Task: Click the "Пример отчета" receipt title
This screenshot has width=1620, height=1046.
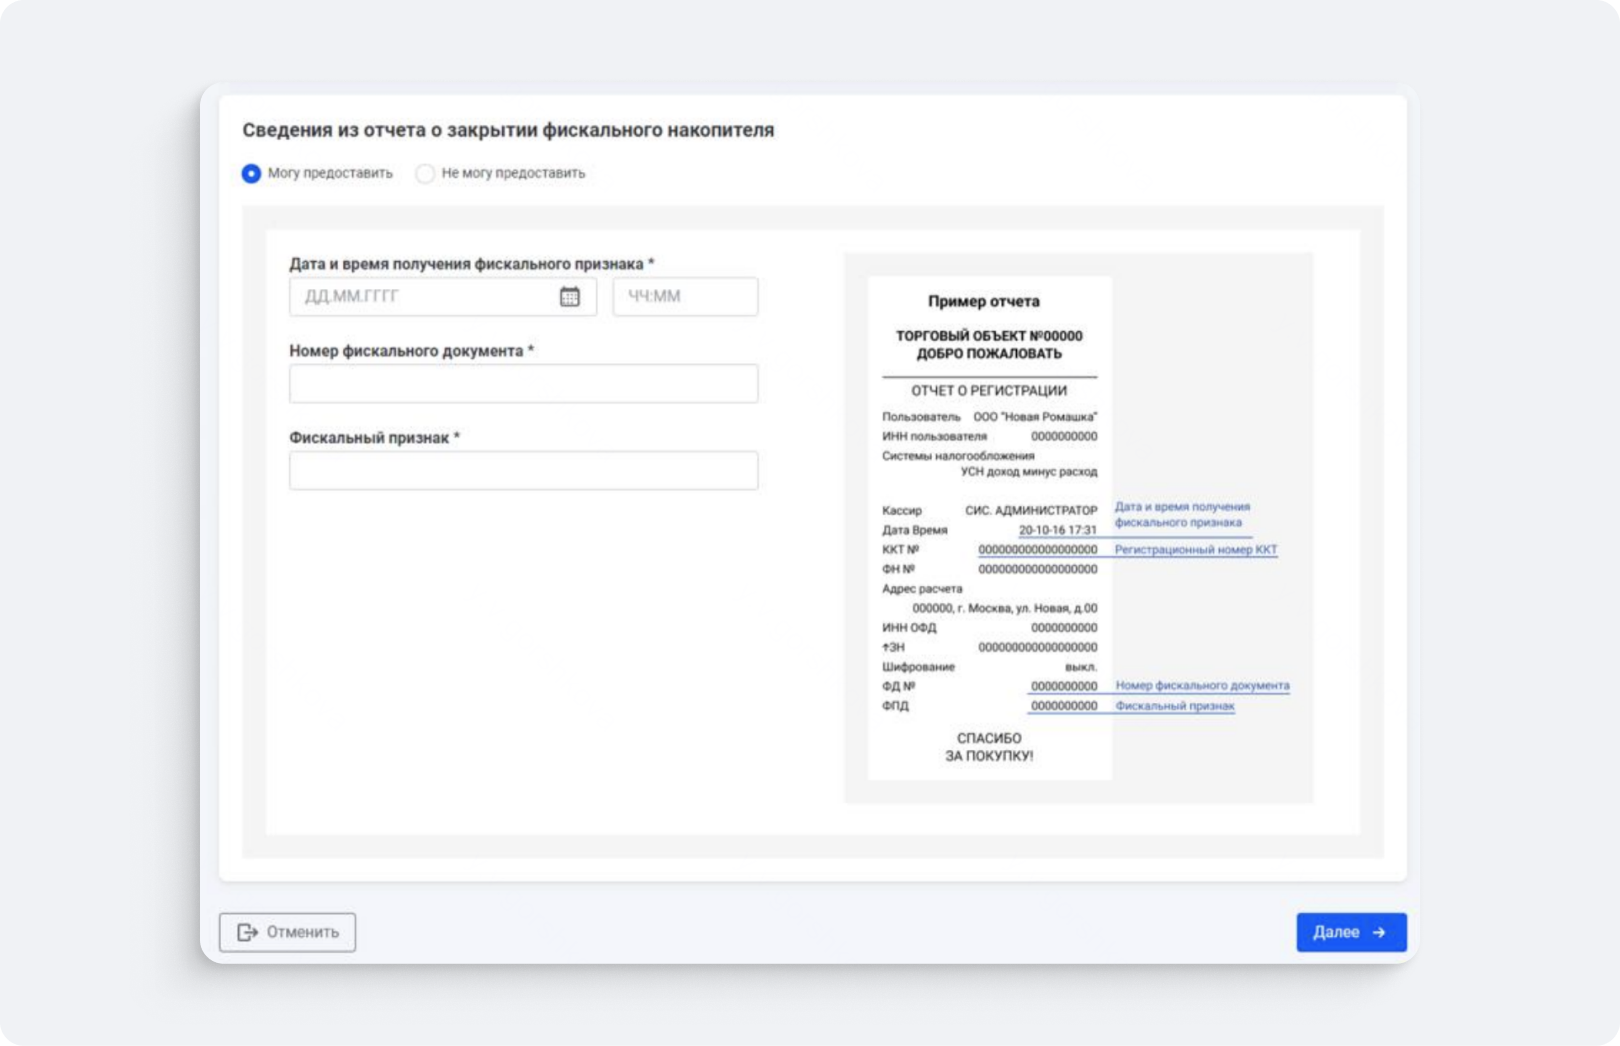Action: [983, 301]
